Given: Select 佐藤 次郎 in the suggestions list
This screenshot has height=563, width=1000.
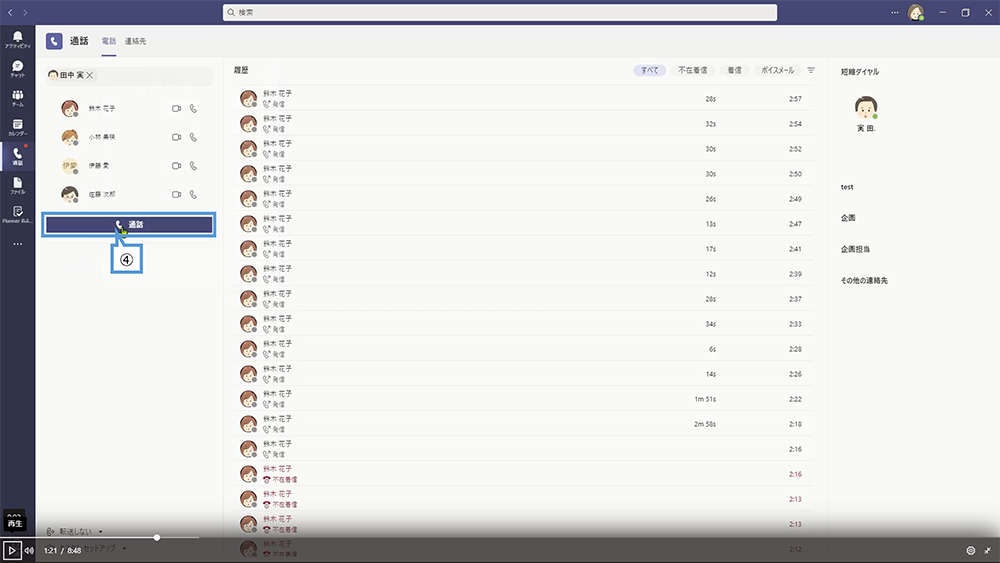Looking at the screenshot, I should [x=129, y=194].
